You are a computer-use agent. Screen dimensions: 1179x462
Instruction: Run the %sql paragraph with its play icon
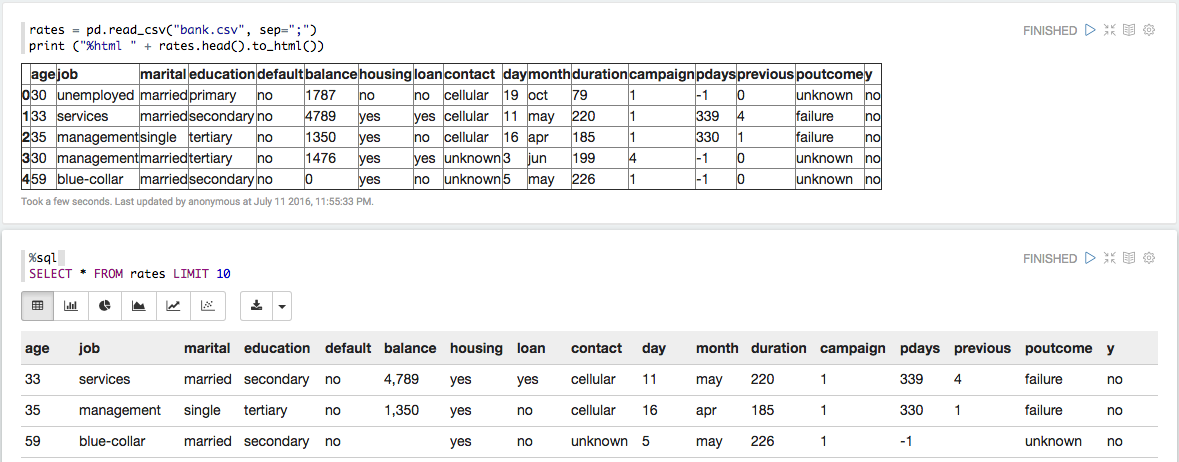(x=1090, y=258)
